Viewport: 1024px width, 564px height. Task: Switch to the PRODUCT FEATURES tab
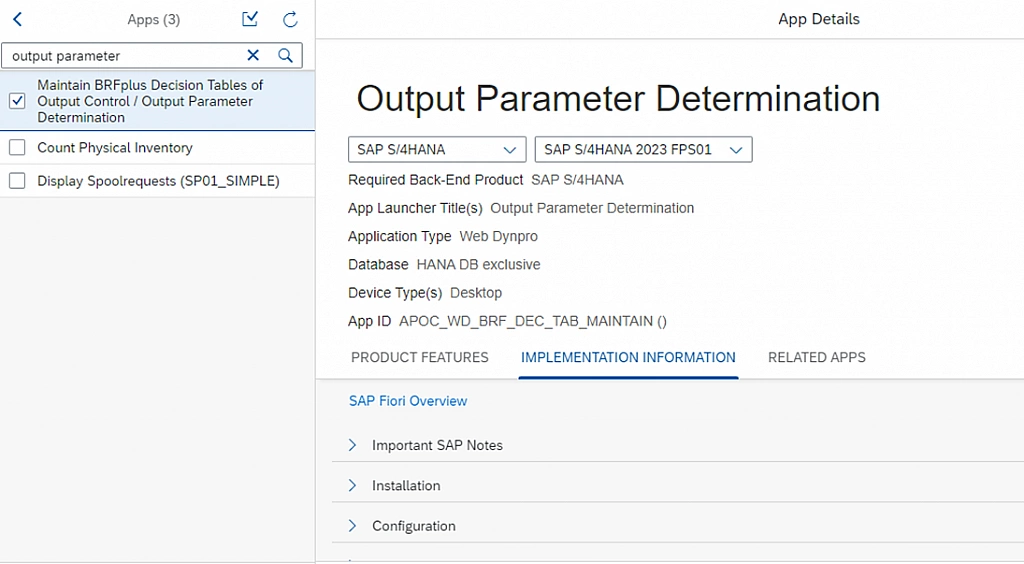pyautogui.click(x=420, y=357)
